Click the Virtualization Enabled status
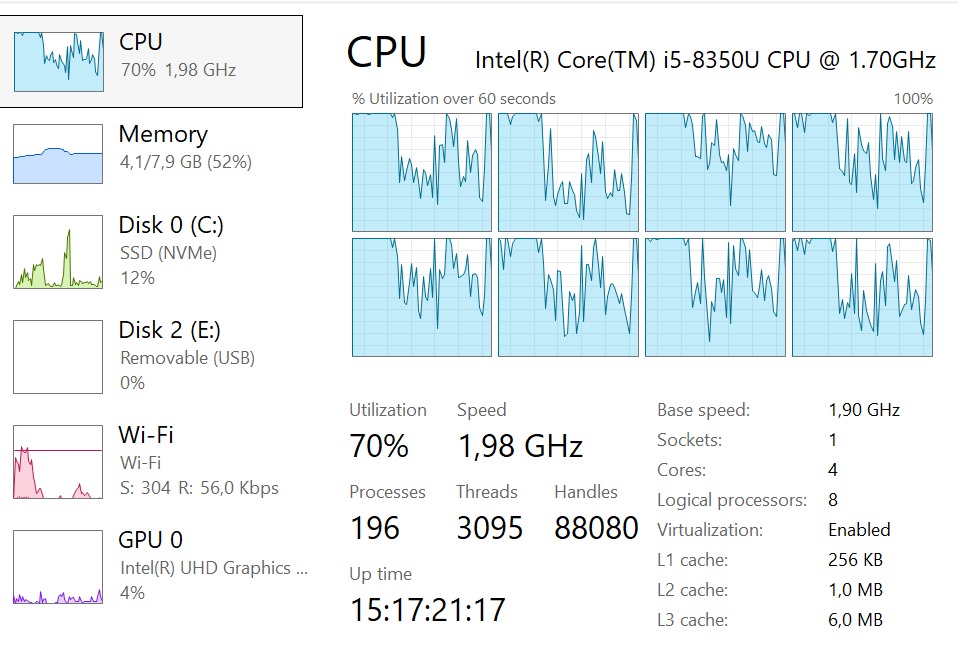 click(x=859, y=530)
